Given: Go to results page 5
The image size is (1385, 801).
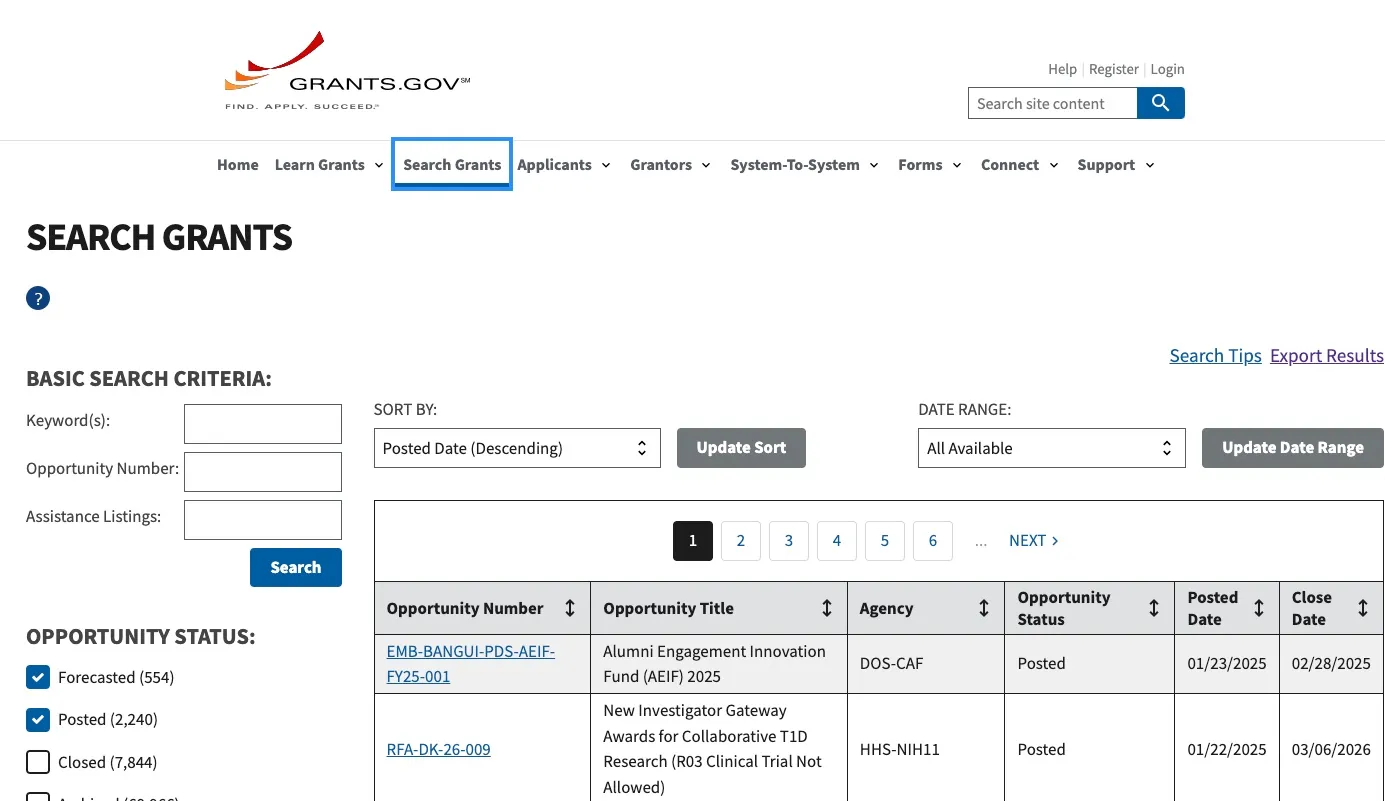Looking at the screenshot, I should pos(885,541).
